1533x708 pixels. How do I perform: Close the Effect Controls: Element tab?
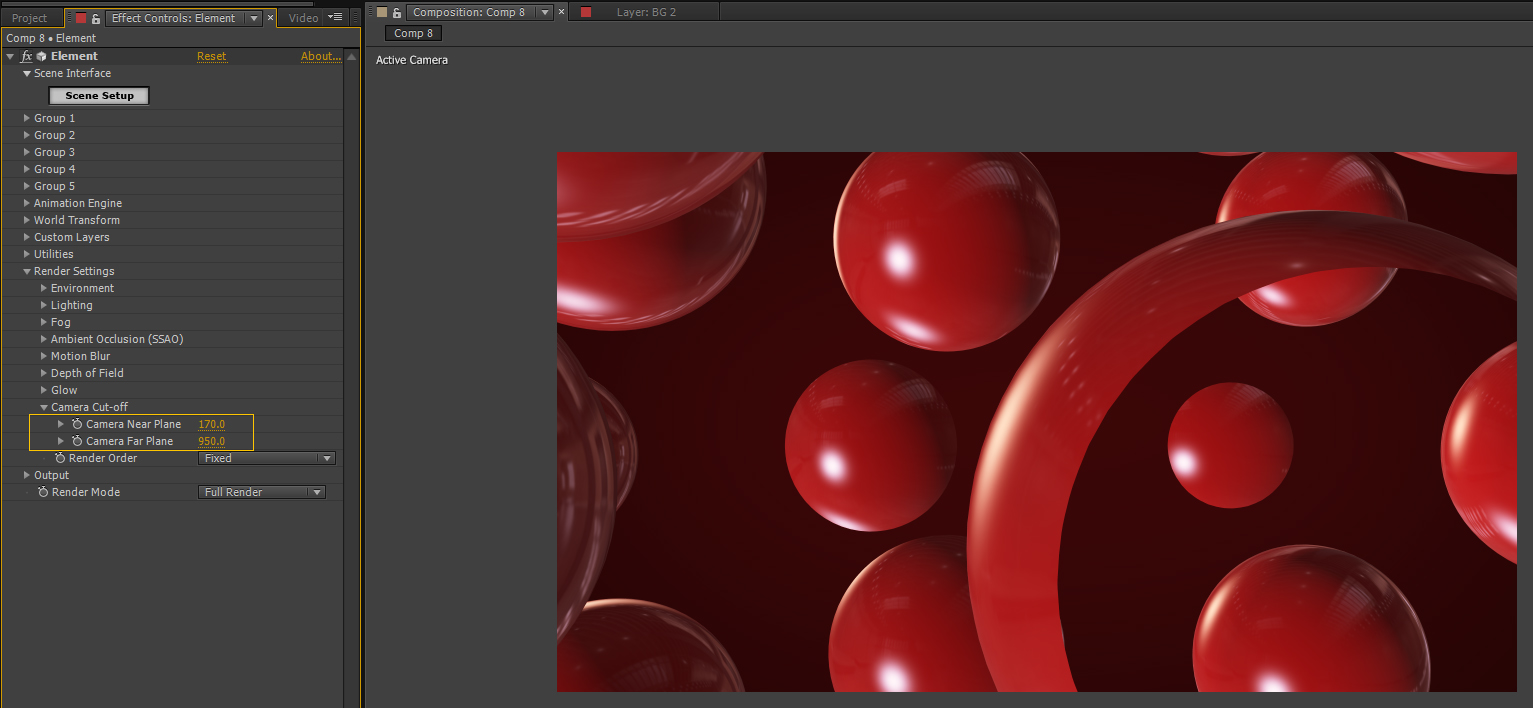pos(270,18)
